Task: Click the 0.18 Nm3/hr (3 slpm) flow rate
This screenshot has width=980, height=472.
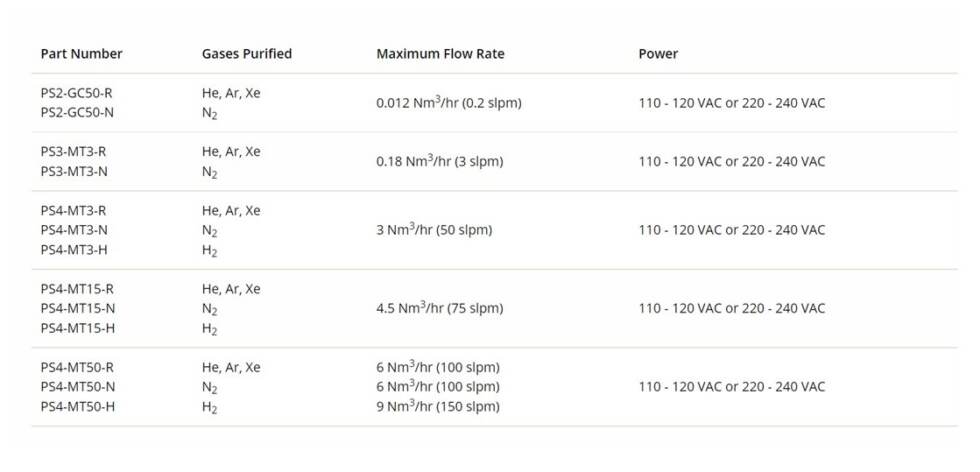Action: [439, 161]
